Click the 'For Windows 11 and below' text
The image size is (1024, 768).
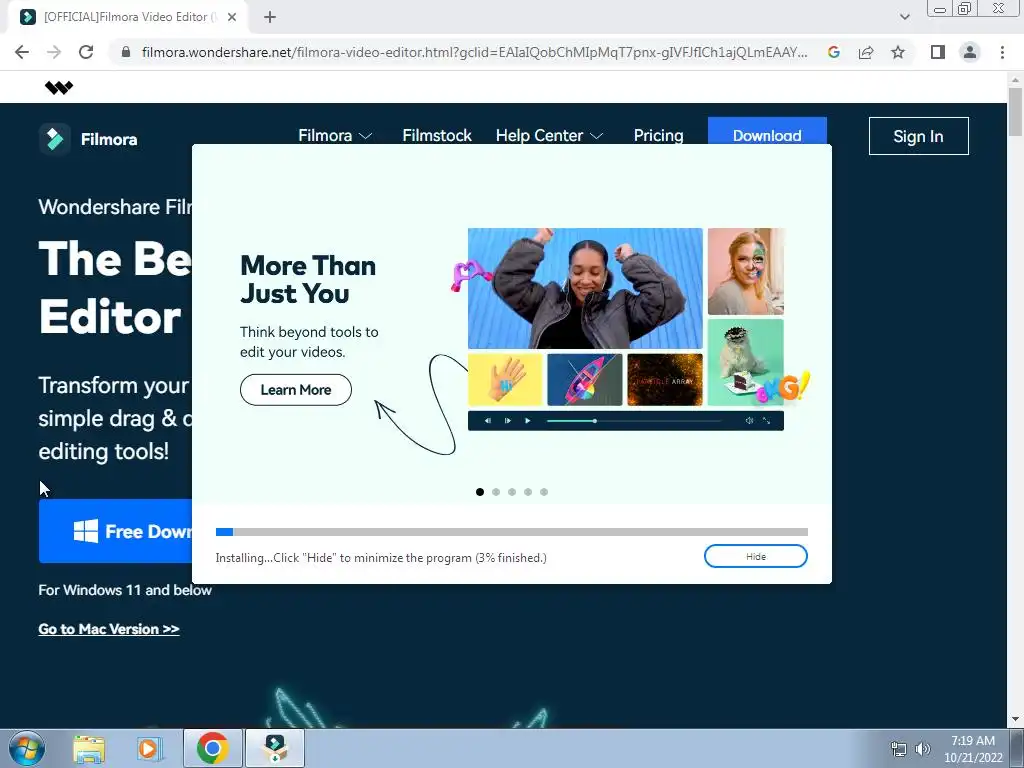pyautogui.click(x=125, y=590)
